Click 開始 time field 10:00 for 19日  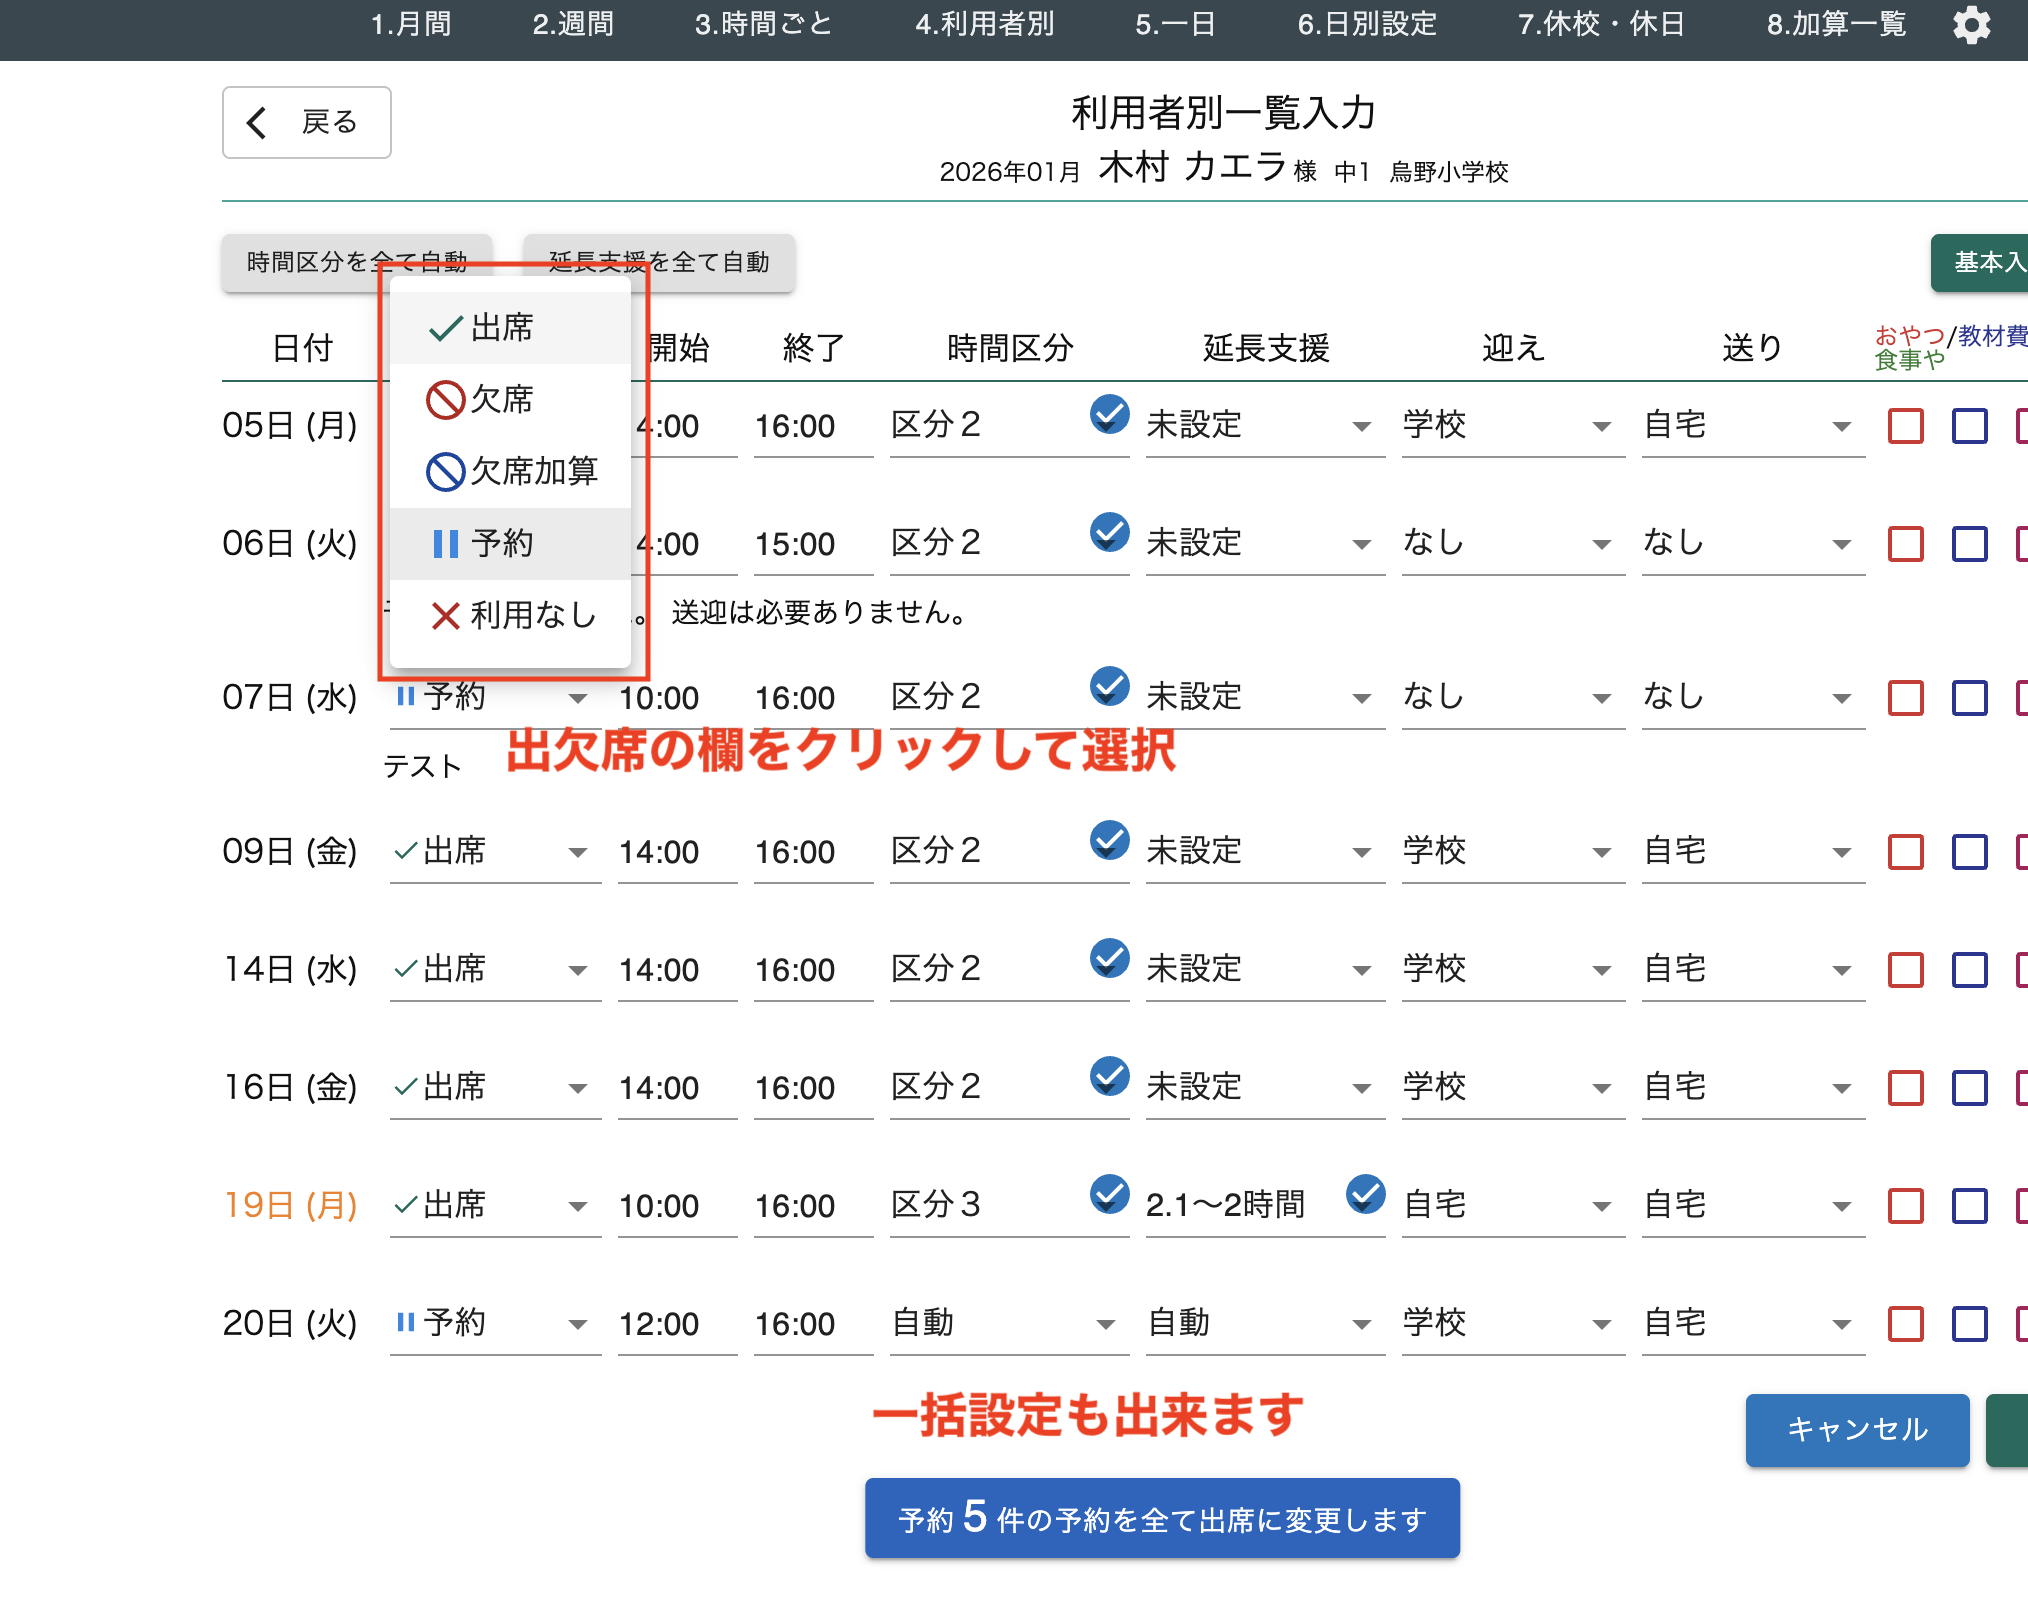660,1206
